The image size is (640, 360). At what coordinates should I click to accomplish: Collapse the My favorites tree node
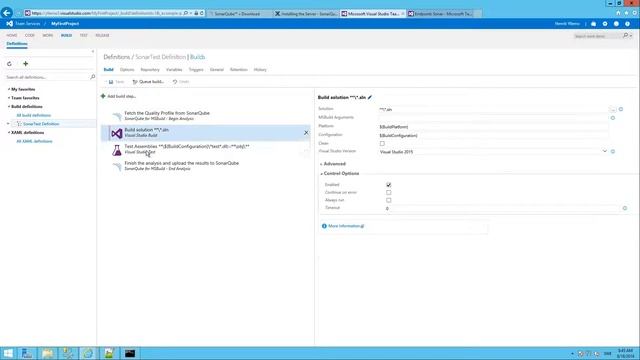coord(9,89)
